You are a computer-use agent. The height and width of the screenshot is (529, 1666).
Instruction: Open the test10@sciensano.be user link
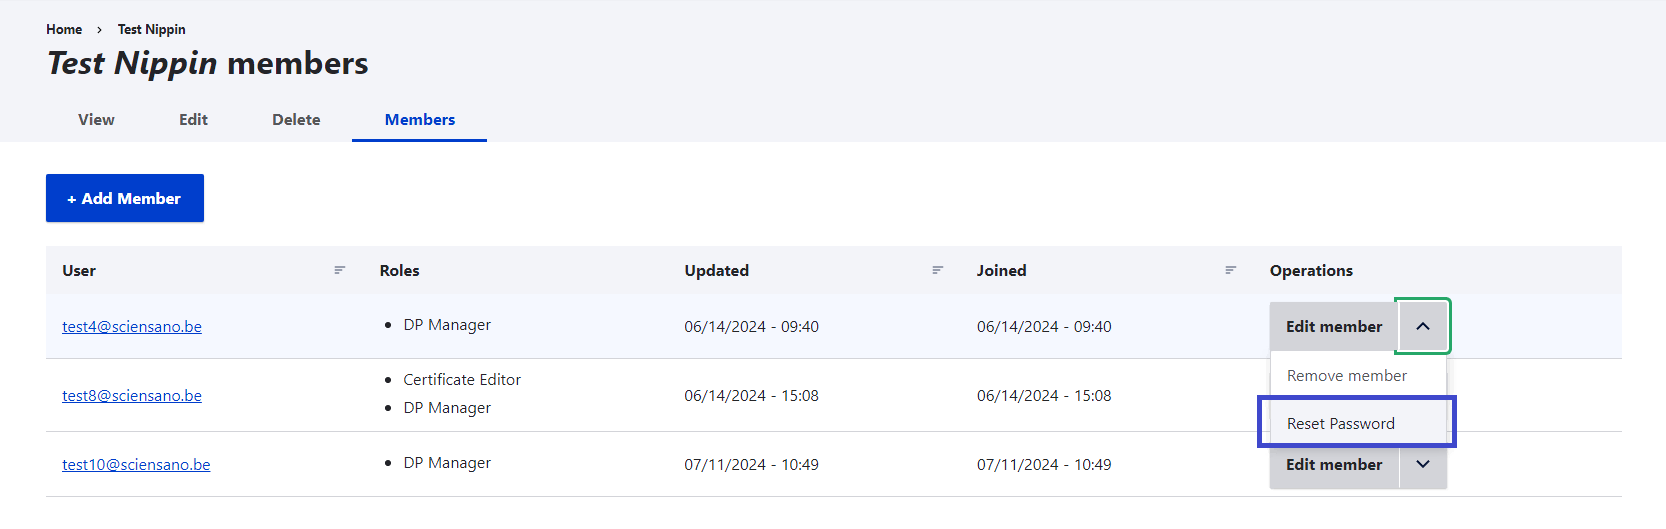(x=136, y=465)
